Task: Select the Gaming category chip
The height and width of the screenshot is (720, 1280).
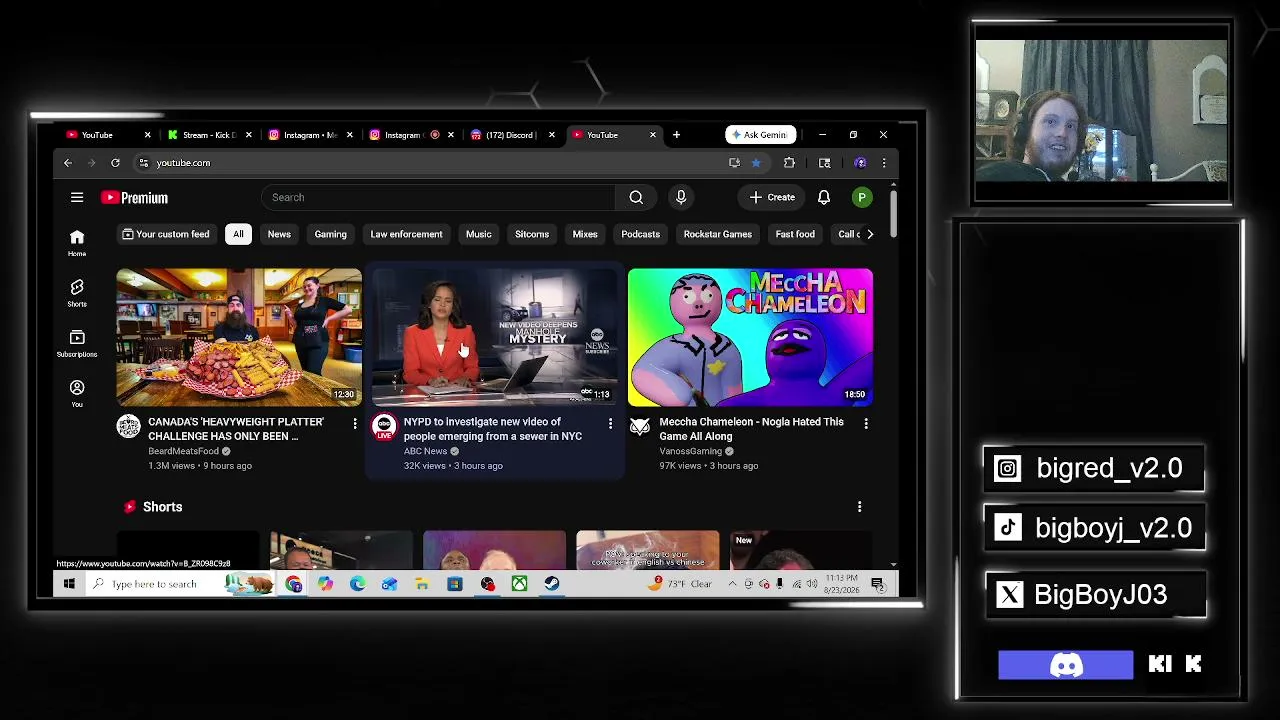Action: pyautogui.click(x=330, y=234)
